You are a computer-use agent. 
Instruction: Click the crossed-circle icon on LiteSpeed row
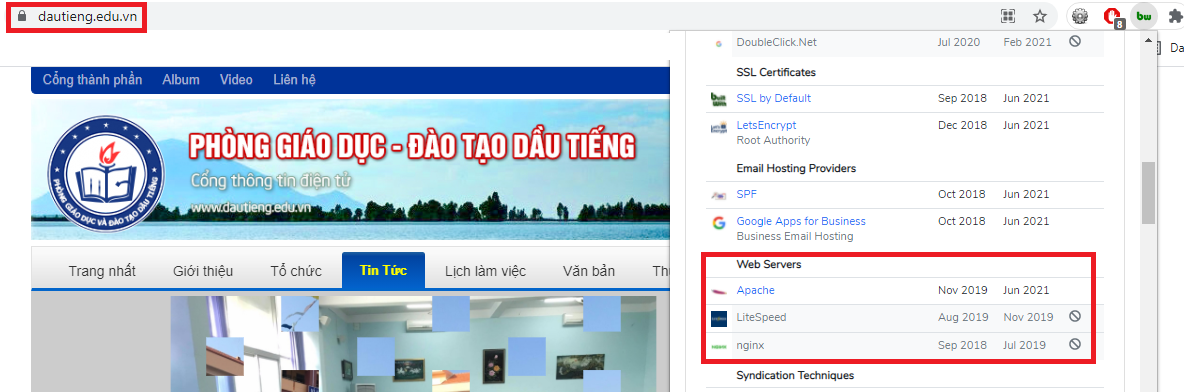pyautogui.click(x=1075, y=316)
